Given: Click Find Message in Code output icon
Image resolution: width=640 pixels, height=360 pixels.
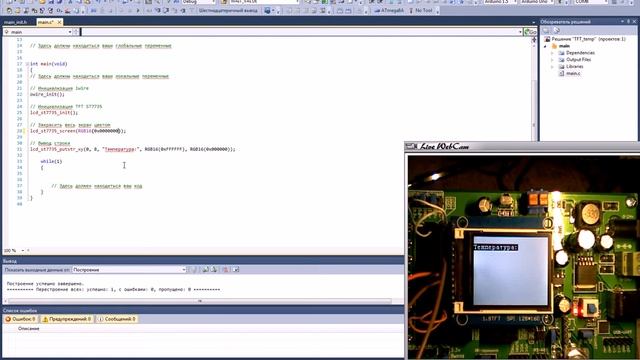Looking at the screenshot, I should pos(193,270).
